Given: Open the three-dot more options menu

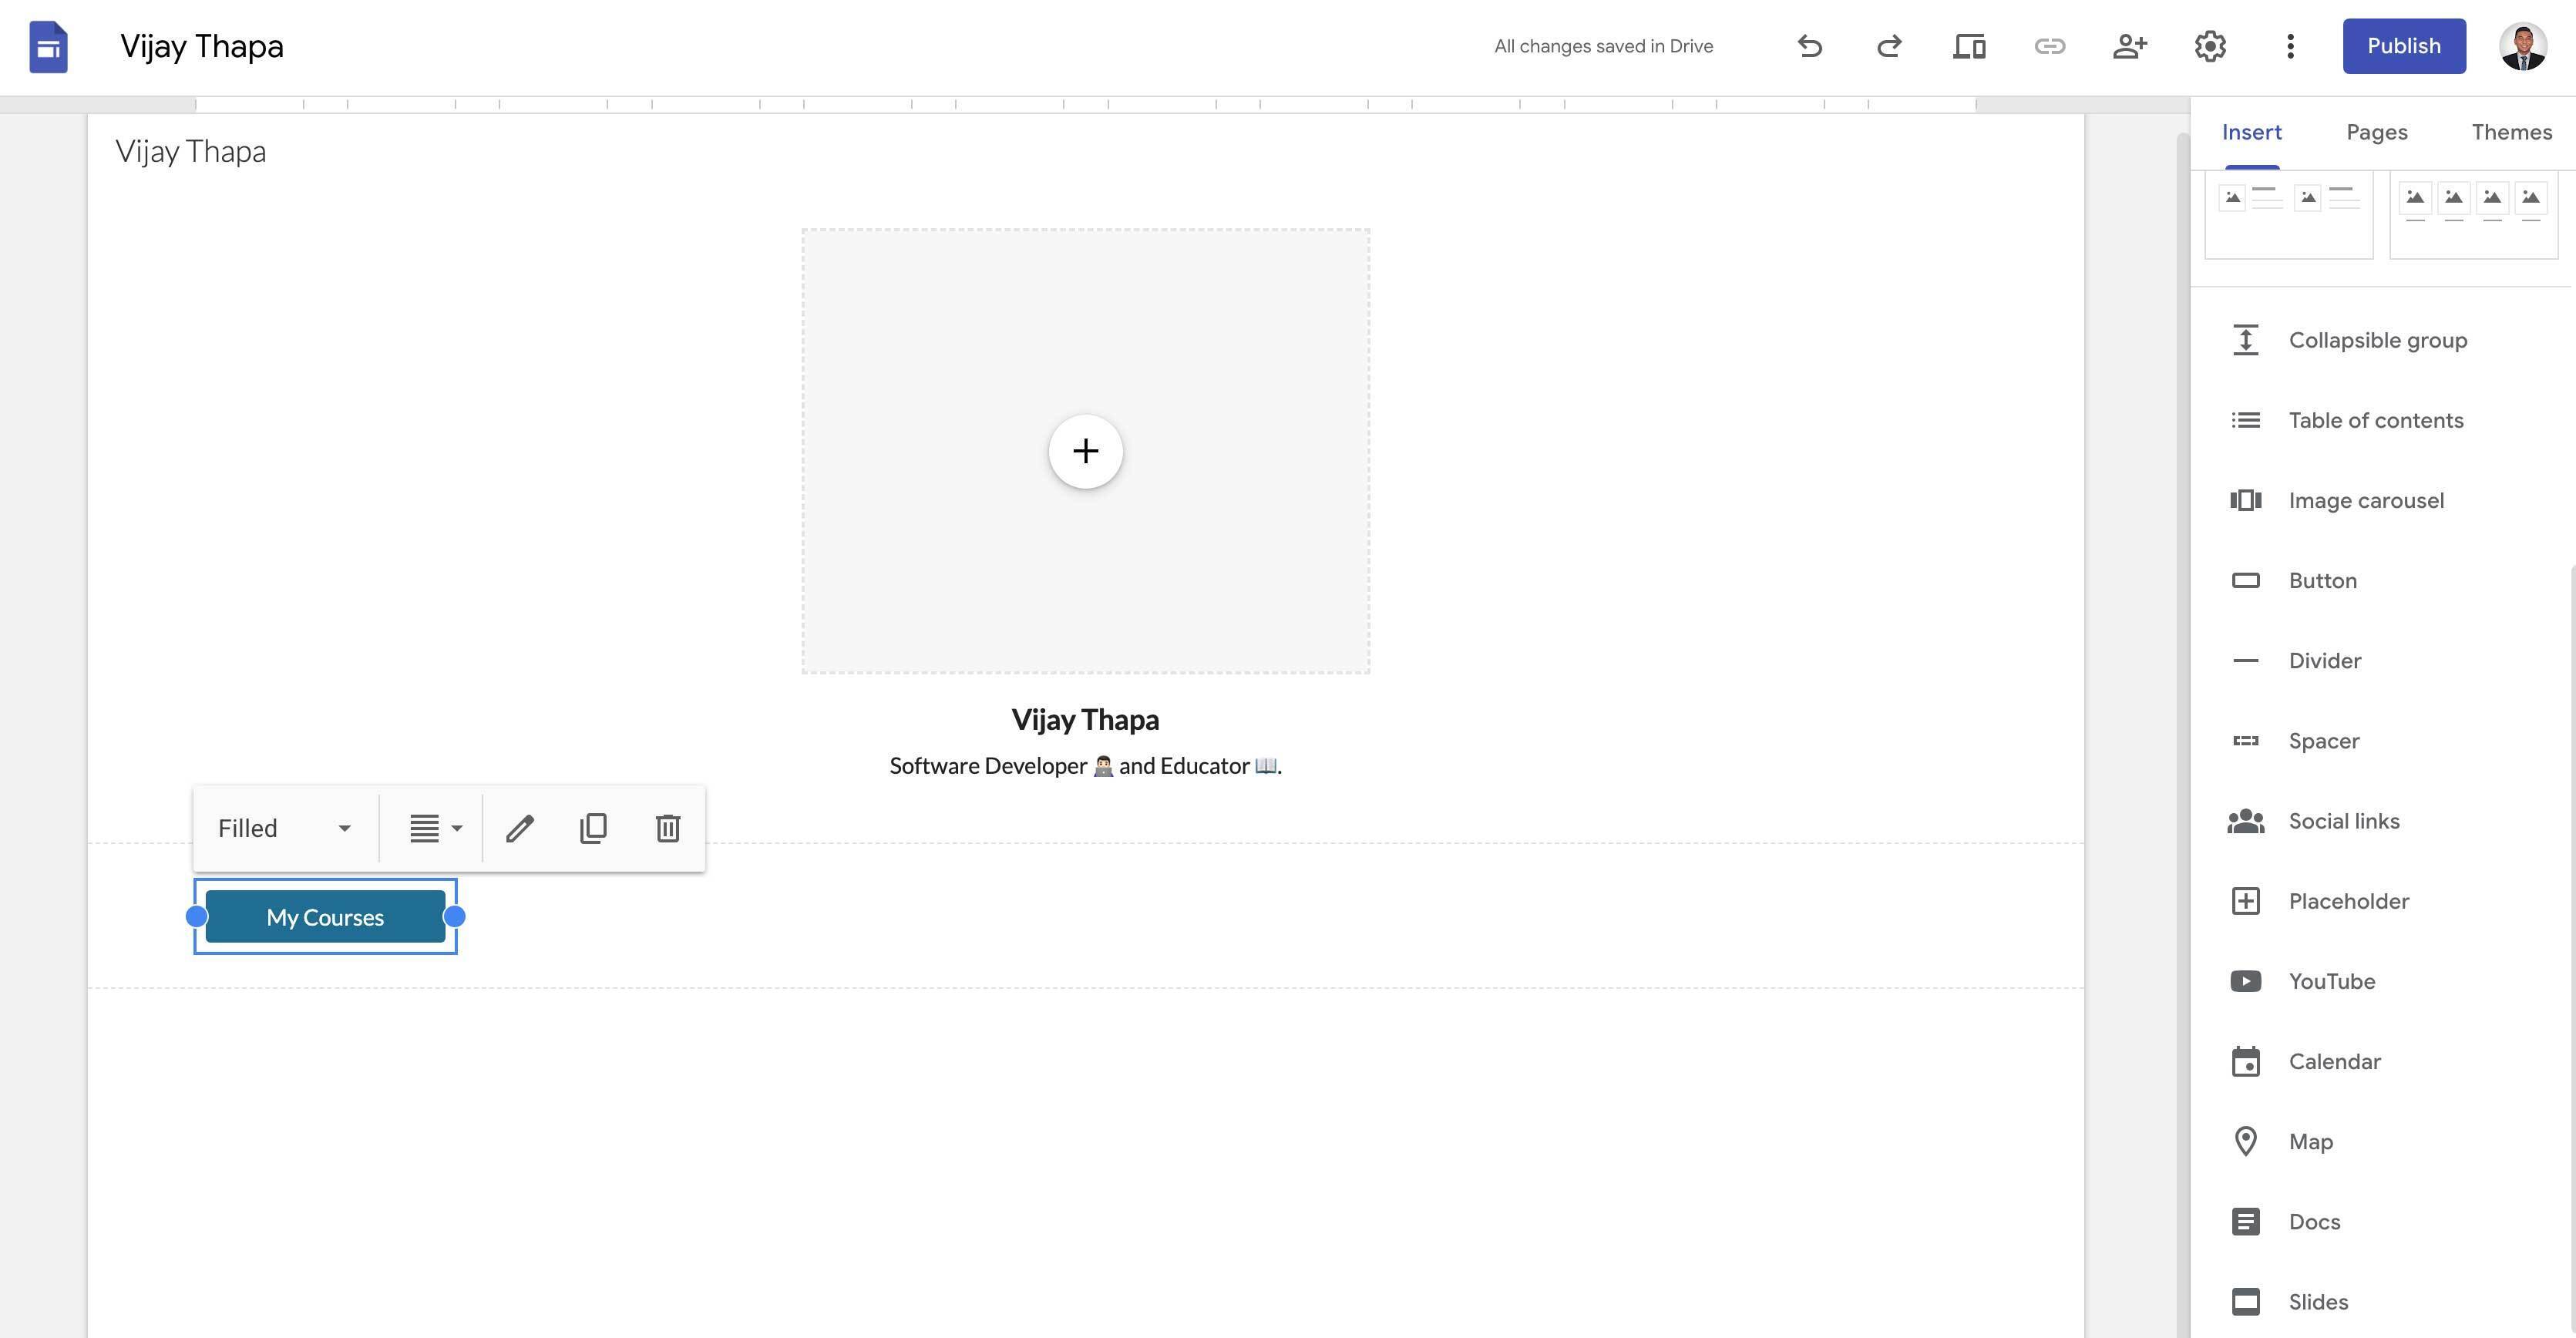Looking at the screenshot, I should (2290, 46).
